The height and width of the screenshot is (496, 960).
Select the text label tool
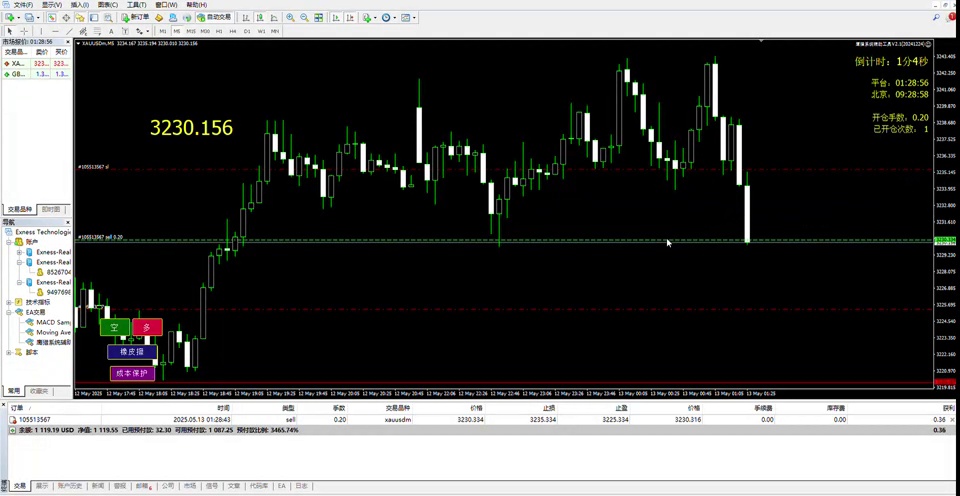[125, 31]
